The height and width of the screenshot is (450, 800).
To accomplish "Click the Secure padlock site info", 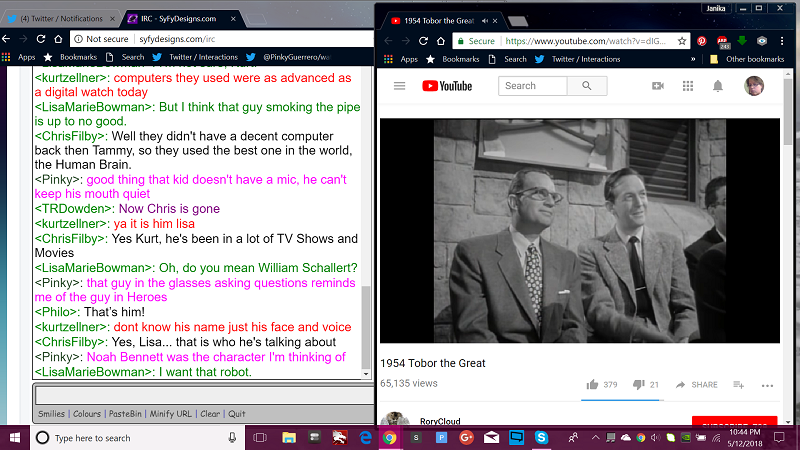I will (x=476, y=41).
